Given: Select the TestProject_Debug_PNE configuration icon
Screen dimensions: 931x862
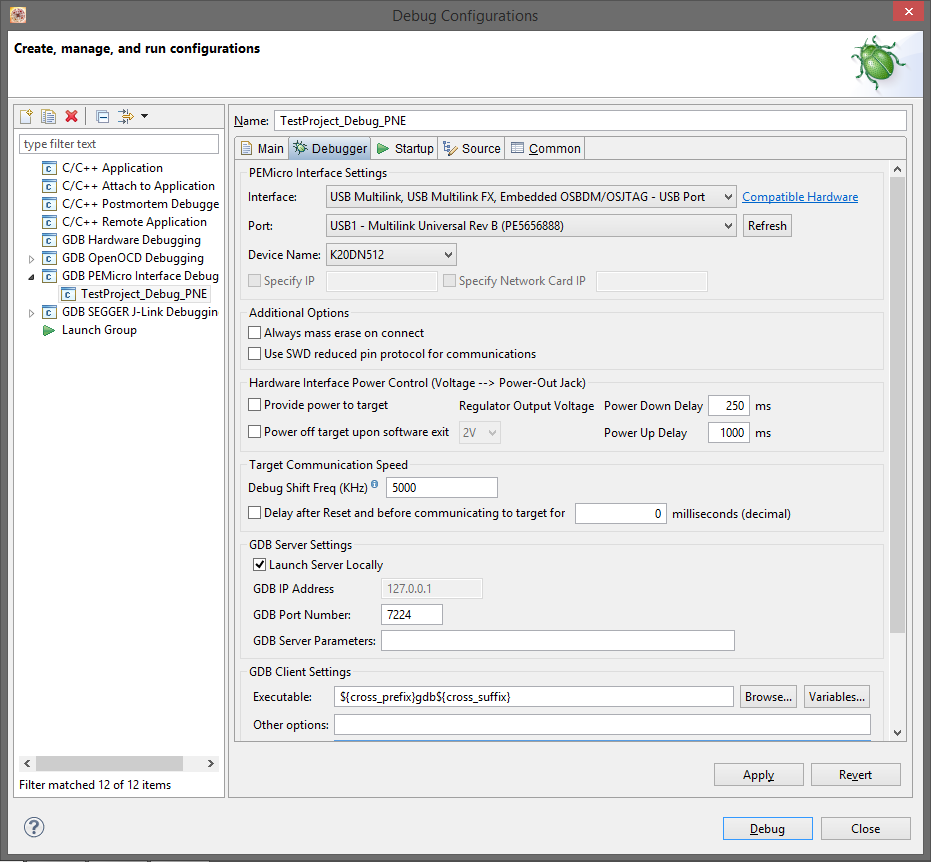Looking at the screenshot, I should pos(68,293).
